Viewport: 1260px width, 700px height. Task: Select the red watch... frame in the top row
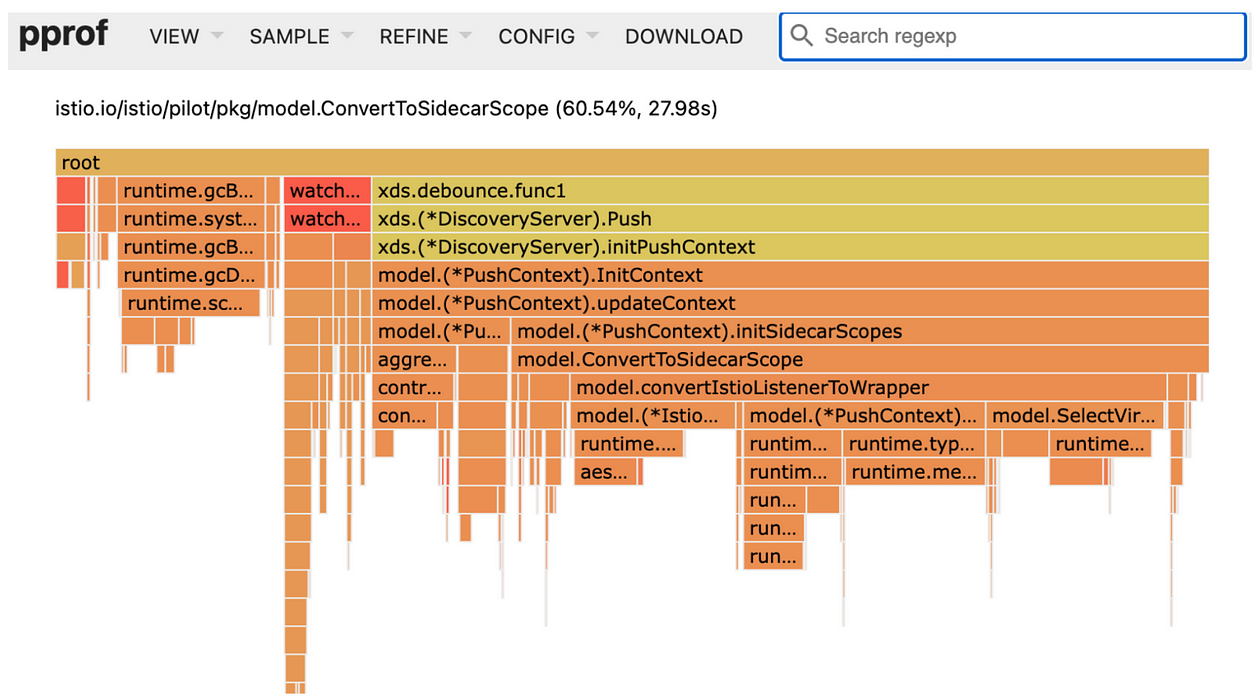pos(326,191)
